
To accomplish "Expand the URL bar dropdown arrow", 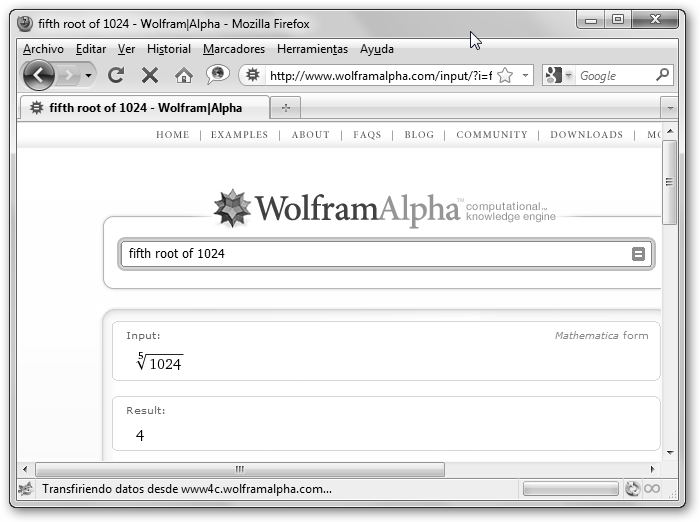I will (x=525, y=75).
